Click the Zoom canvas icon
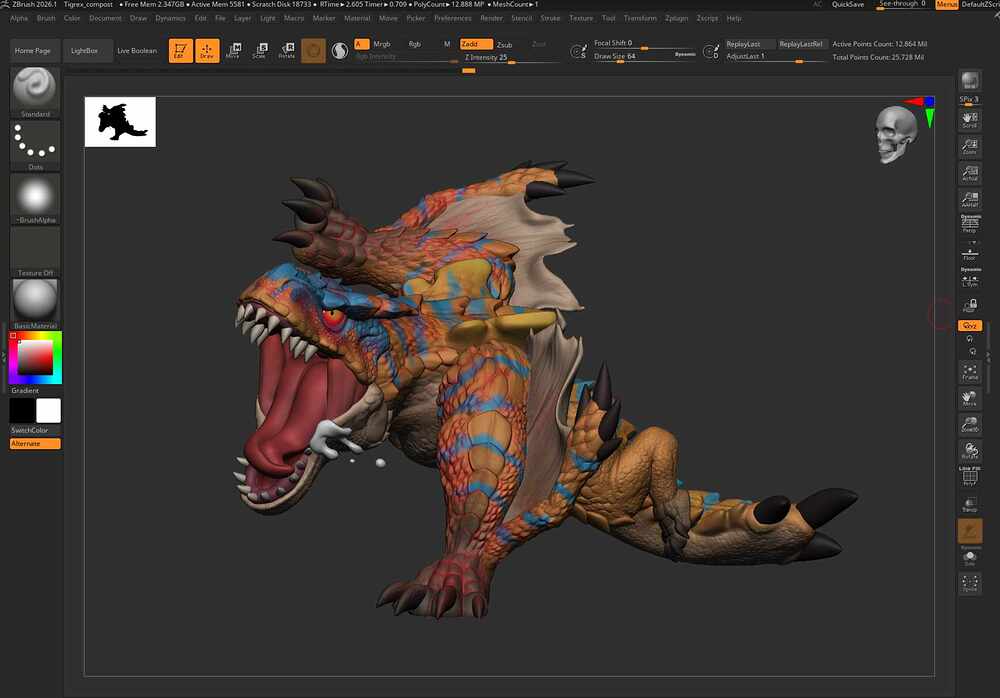The width and height of the screenshot is (1000, 698). (x=970, y=147)
